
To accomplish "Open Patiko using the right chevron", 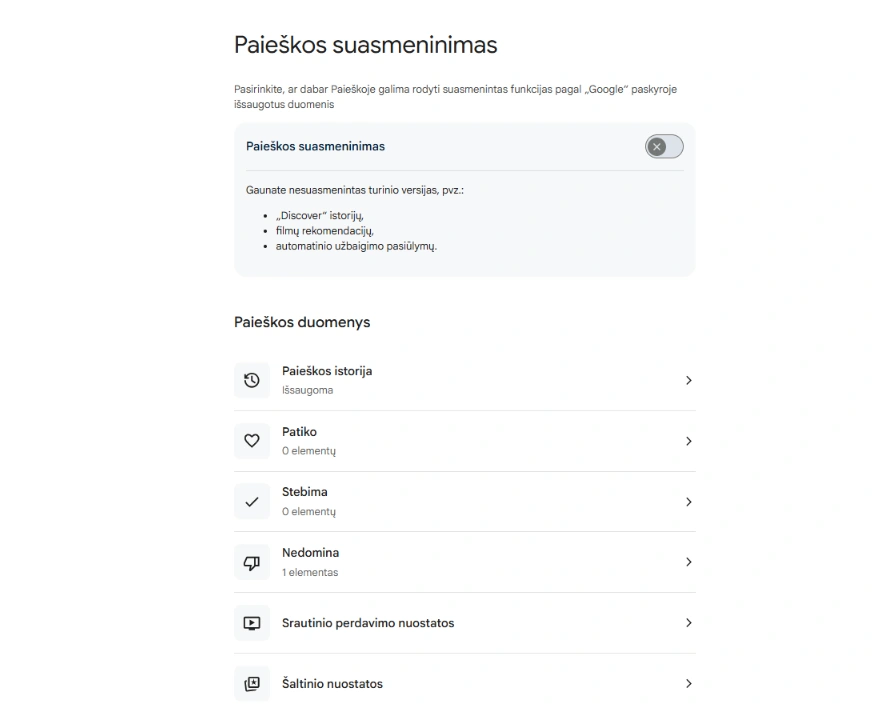I will (x=688, y=441).
